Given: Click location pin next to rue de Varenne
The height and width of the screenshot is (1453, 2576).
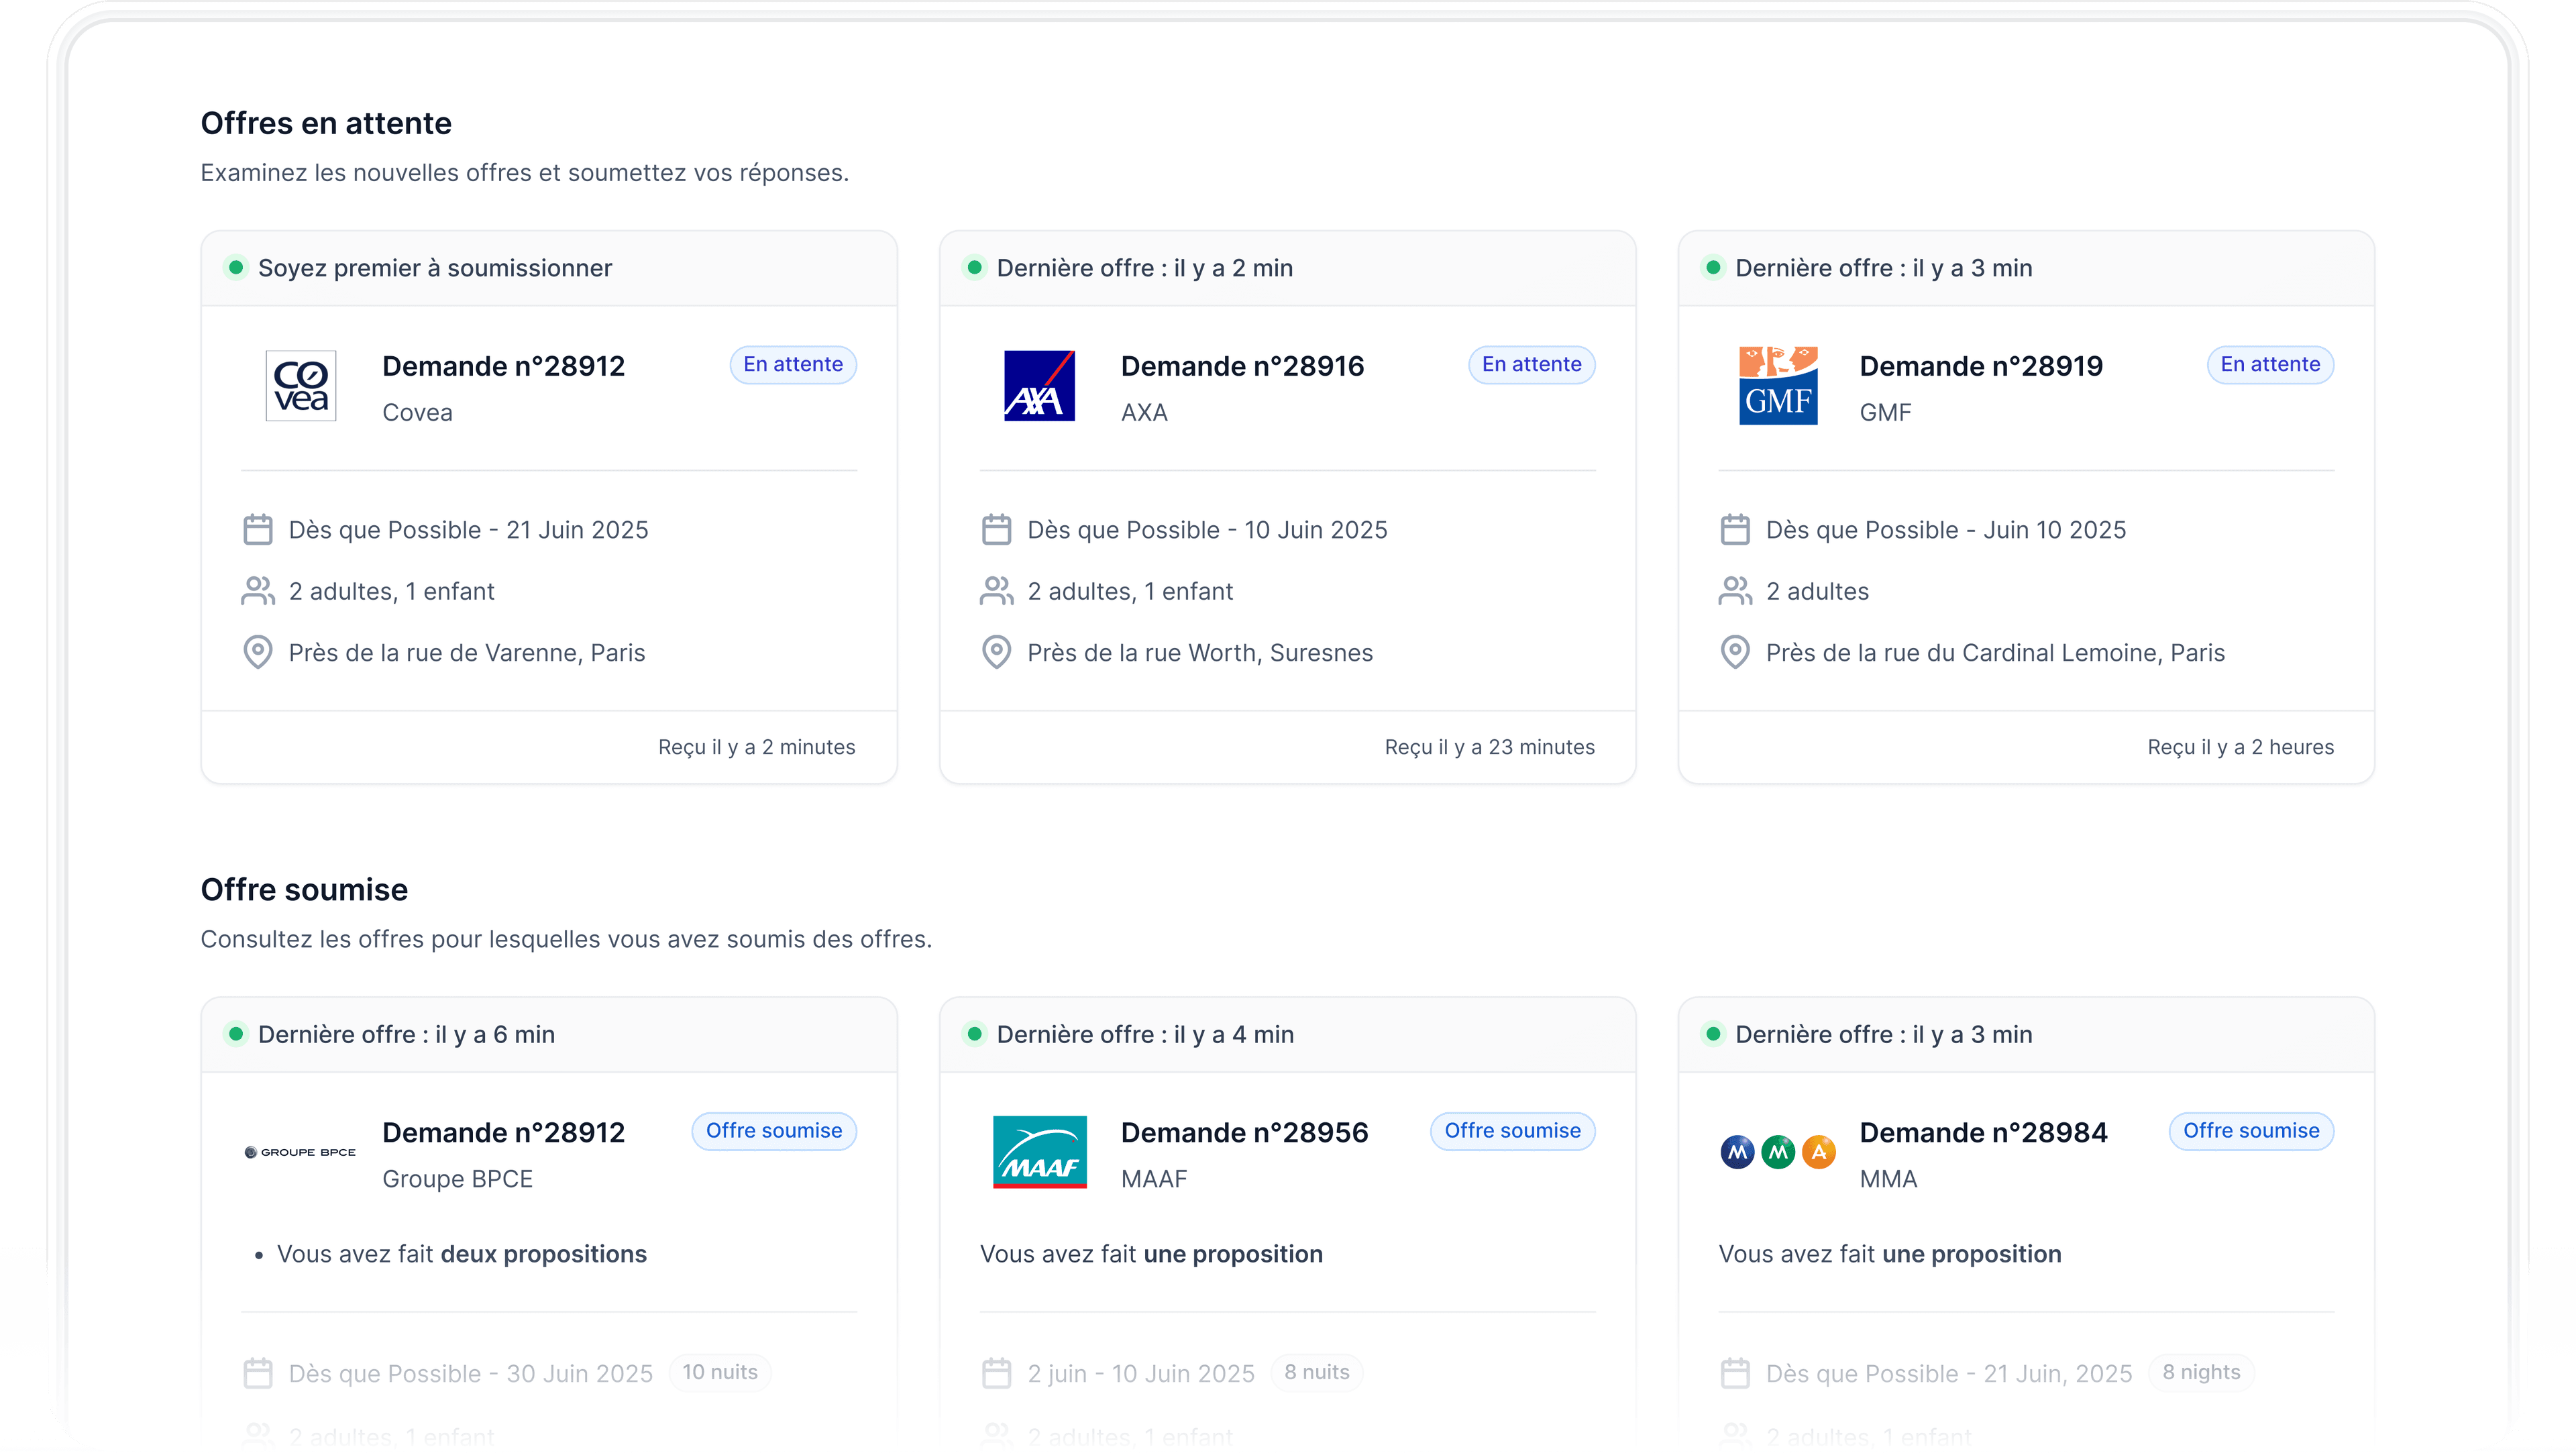Looking at the screenshot, I should pos(258,652).
